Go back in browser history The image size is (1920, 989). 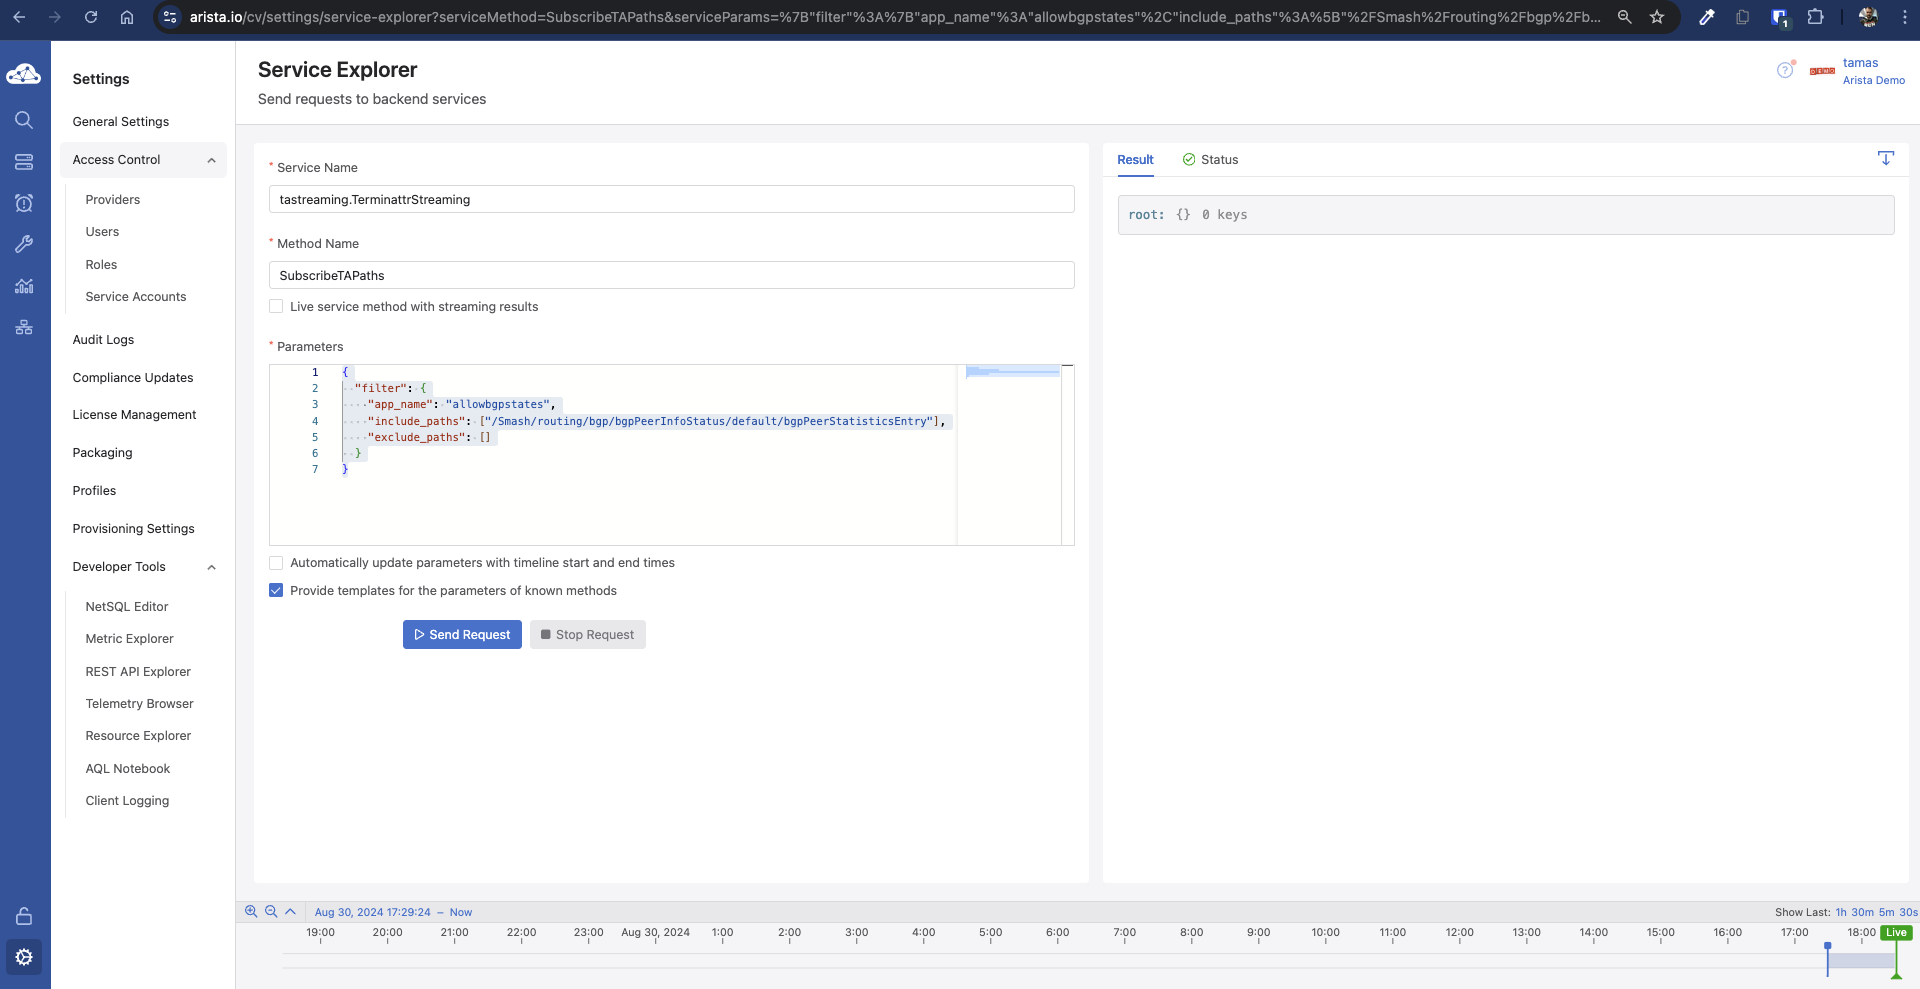click(x=19, y=17)
